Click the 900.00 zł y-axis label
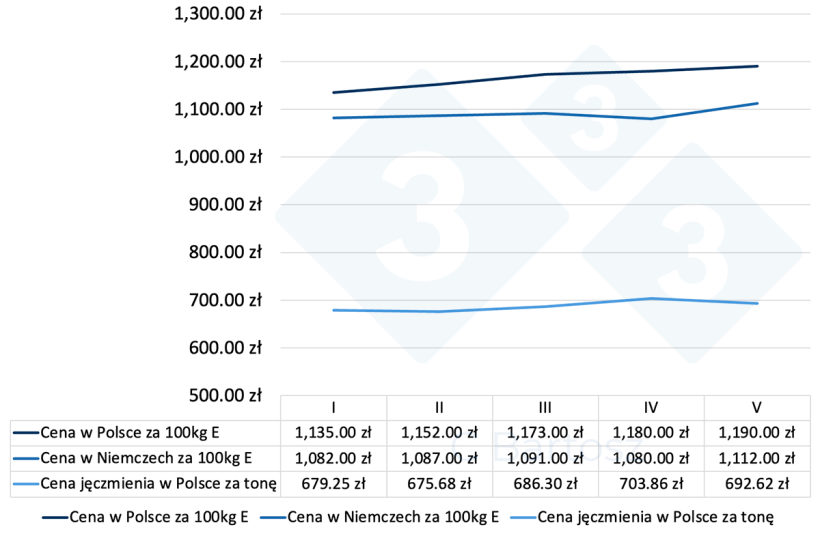Viewport: 820px width, 538px height. (x=224, y=204)
